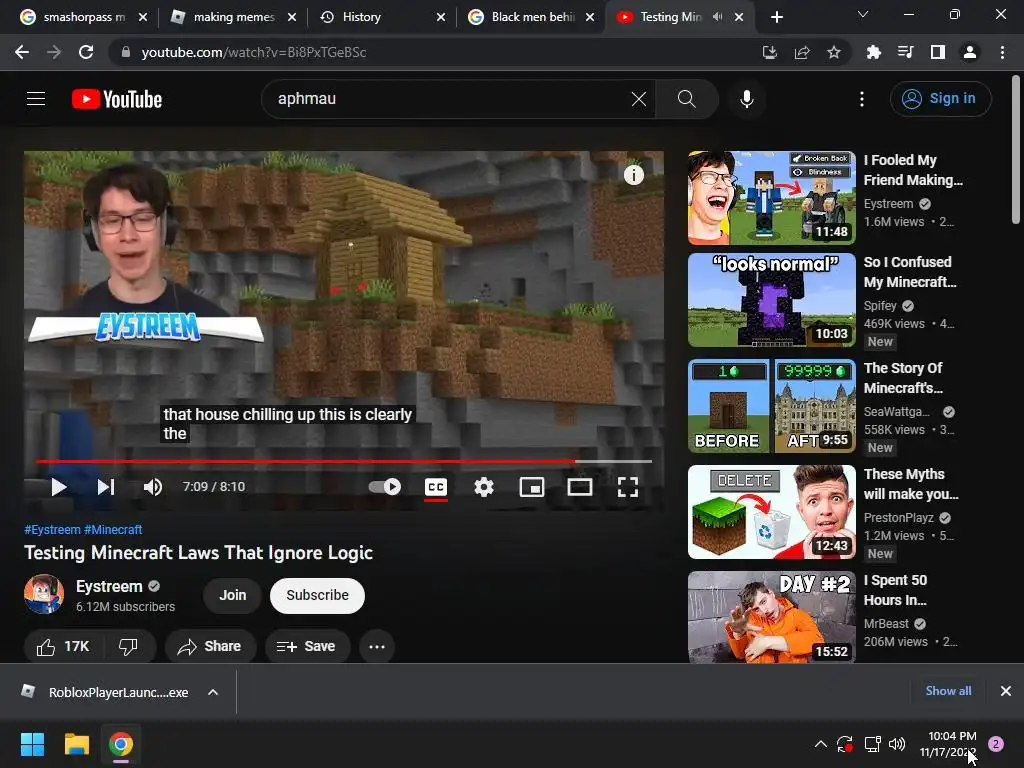Image resolution: width=1024 pixels, height=768 pixels.
Task: Switch to theater mode
Action: coord(580,487)
